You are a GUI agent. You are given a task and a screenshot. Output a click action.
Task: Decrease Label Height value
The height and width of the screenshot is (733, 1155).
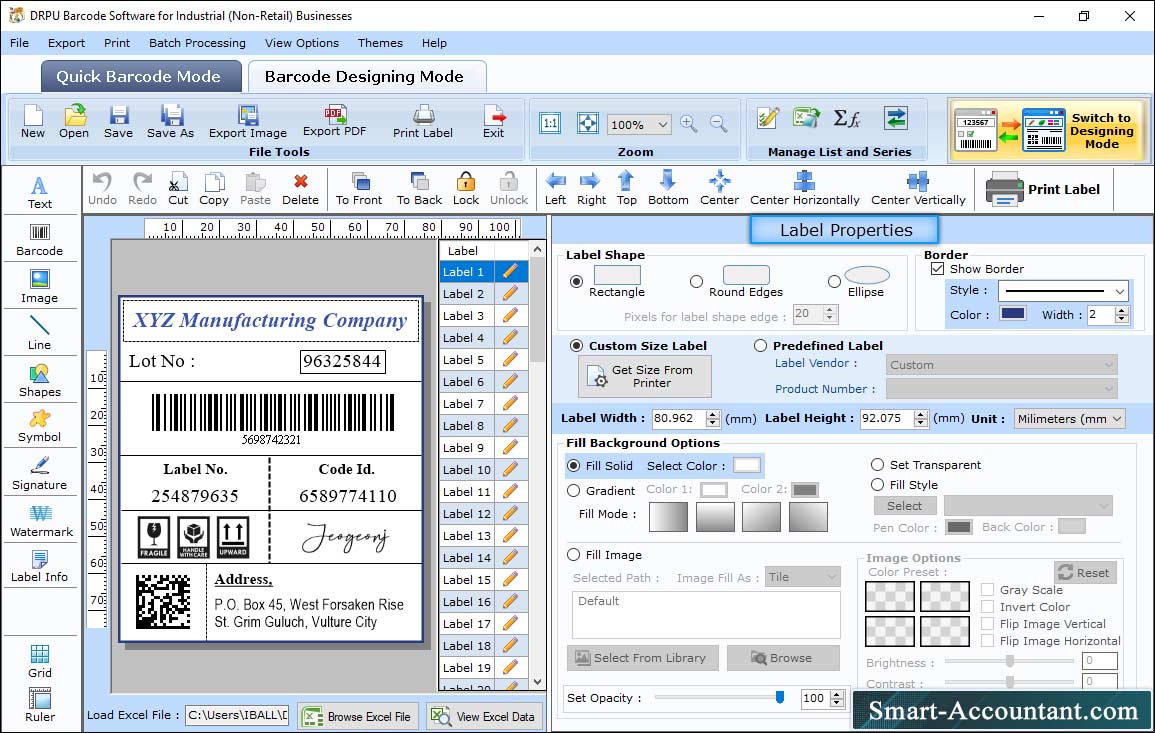(x=921, y=423)
